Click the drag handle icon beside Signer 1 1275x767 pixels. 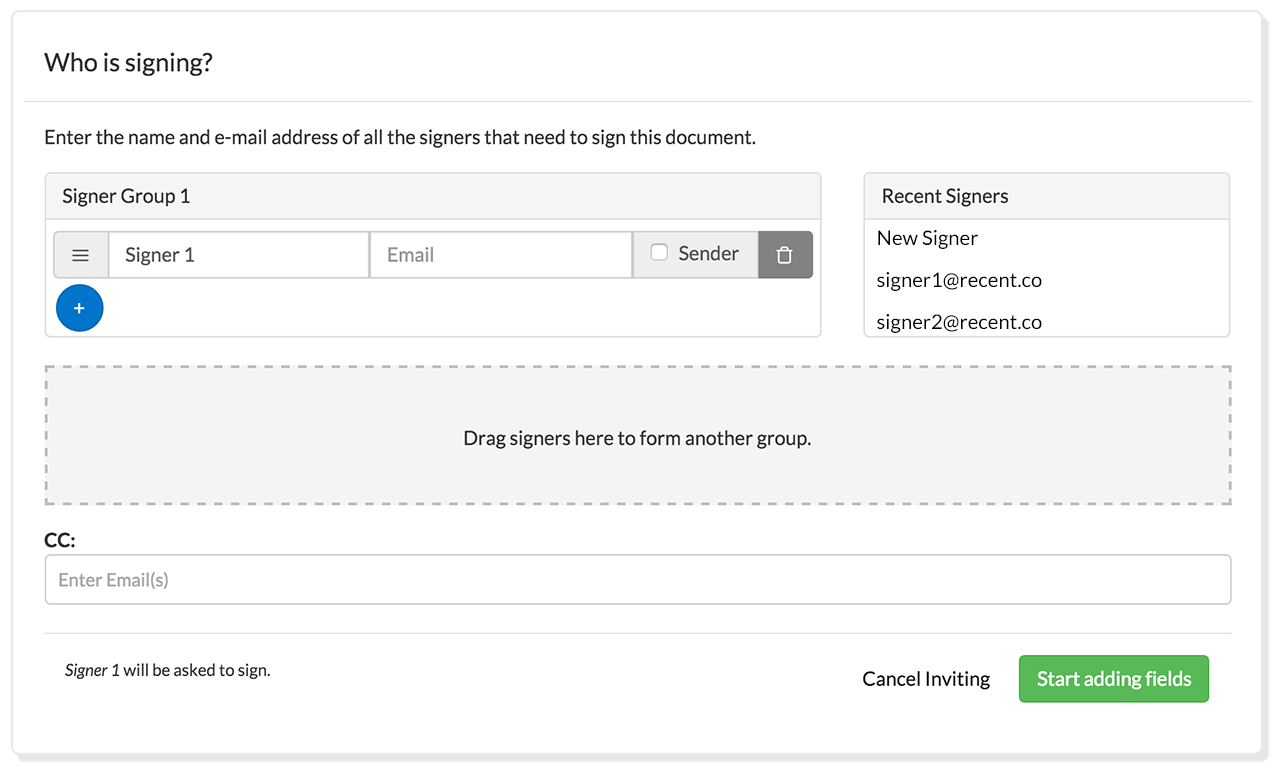click(81, 255)
